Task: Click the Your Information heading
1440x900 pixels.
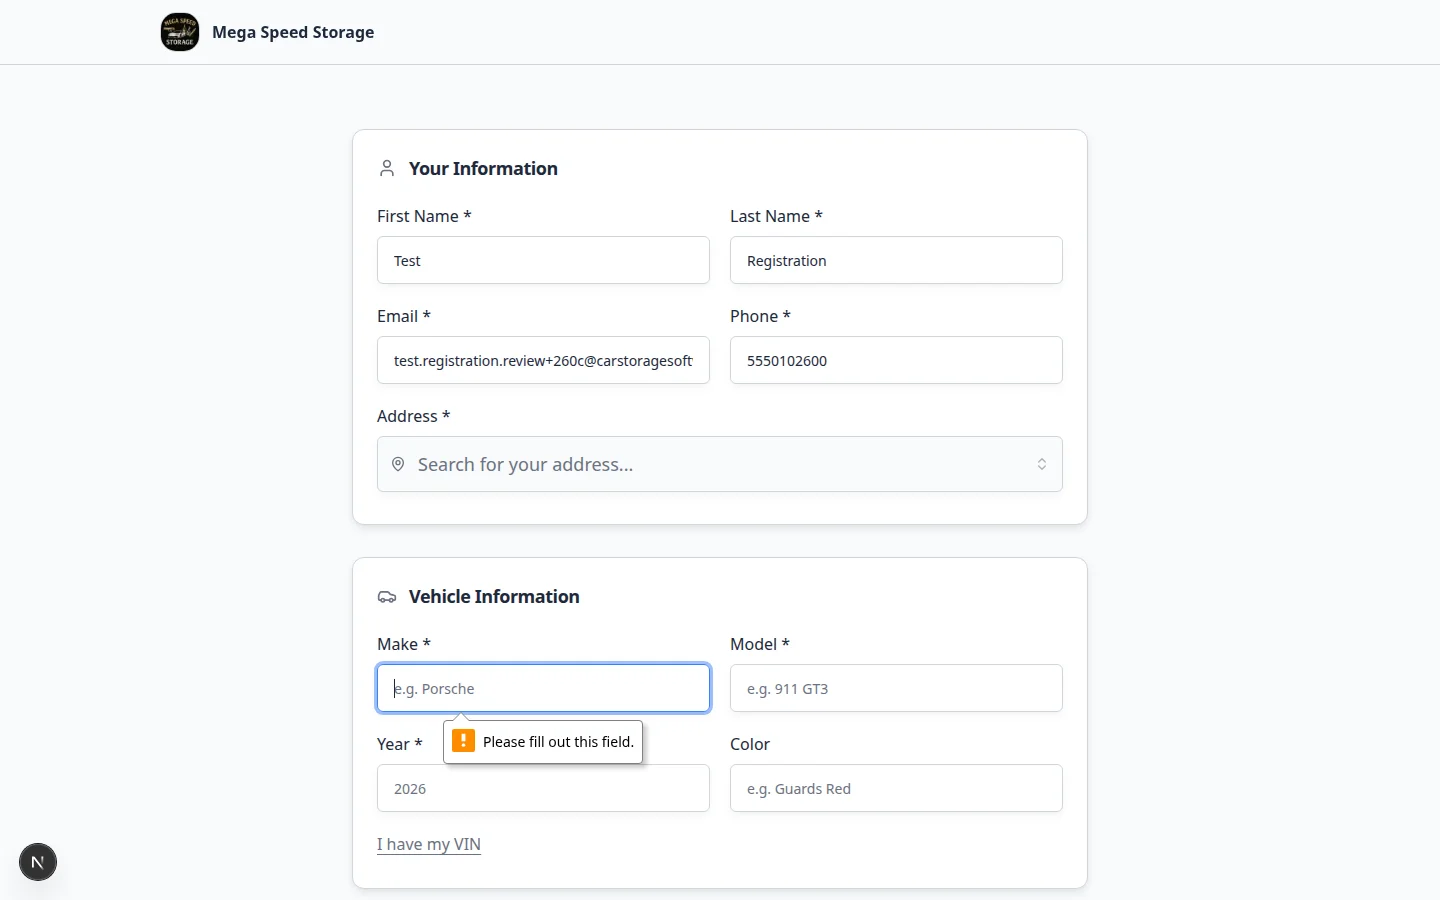Action: click(x=483, y=168)
